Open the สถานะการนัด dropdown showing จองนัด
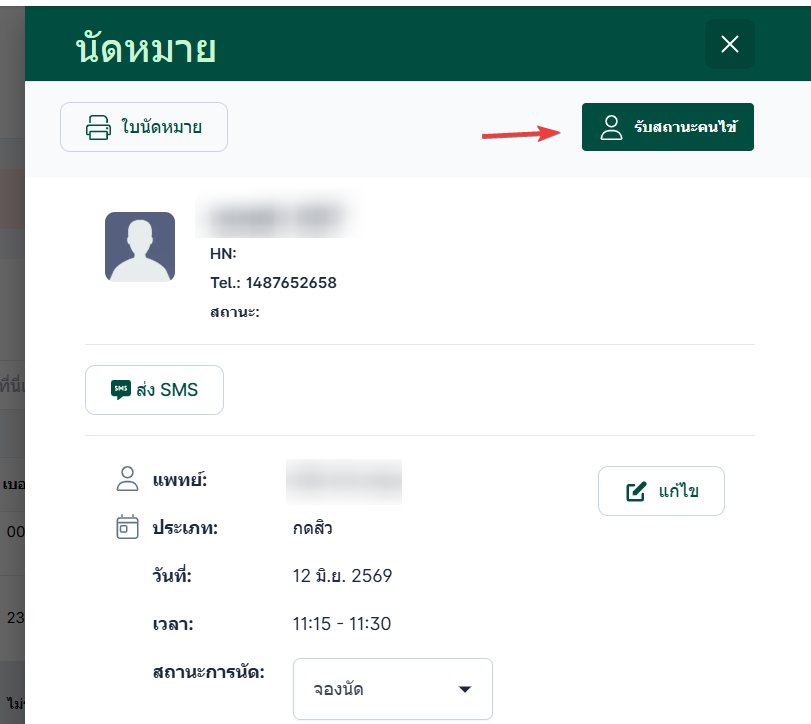Screen dimensions: 811x724 (393, 689)
